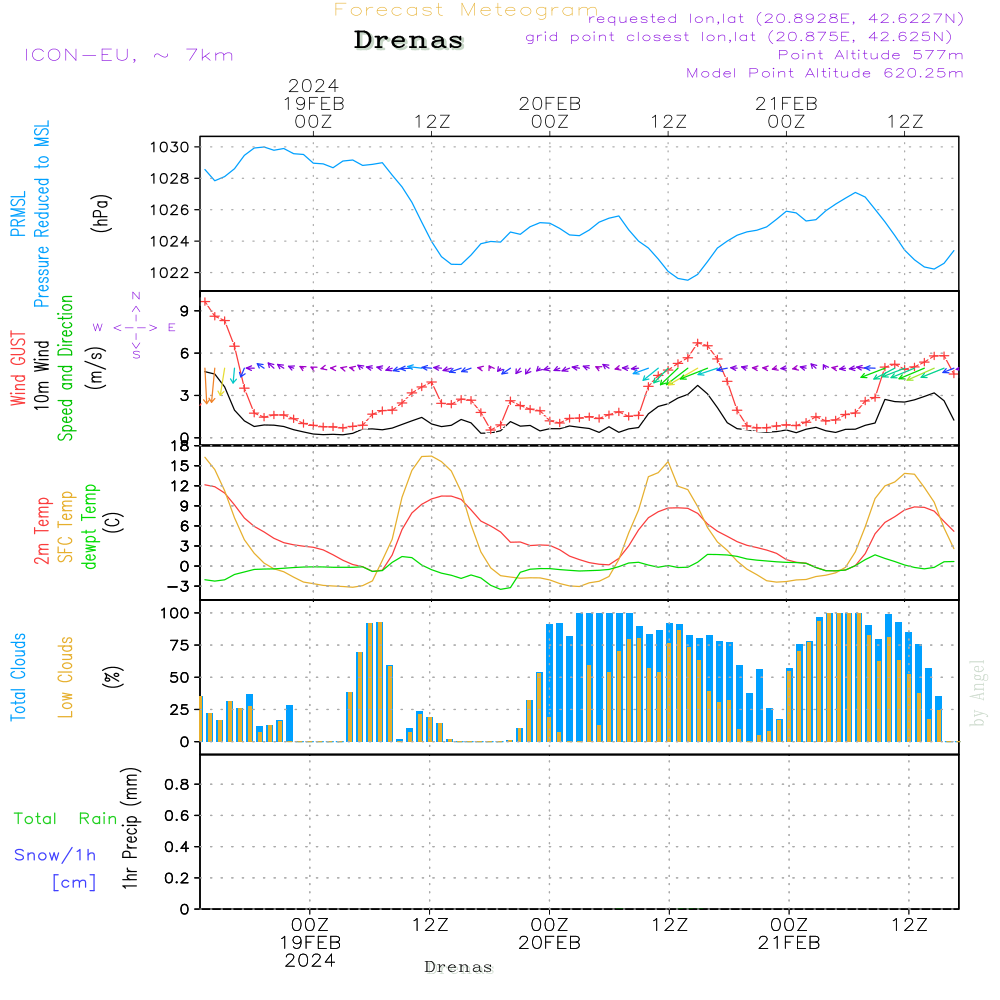Click the Snow/1h legend label
1000x1000 pixels.
pyautogui.click(x=55, y=855)
